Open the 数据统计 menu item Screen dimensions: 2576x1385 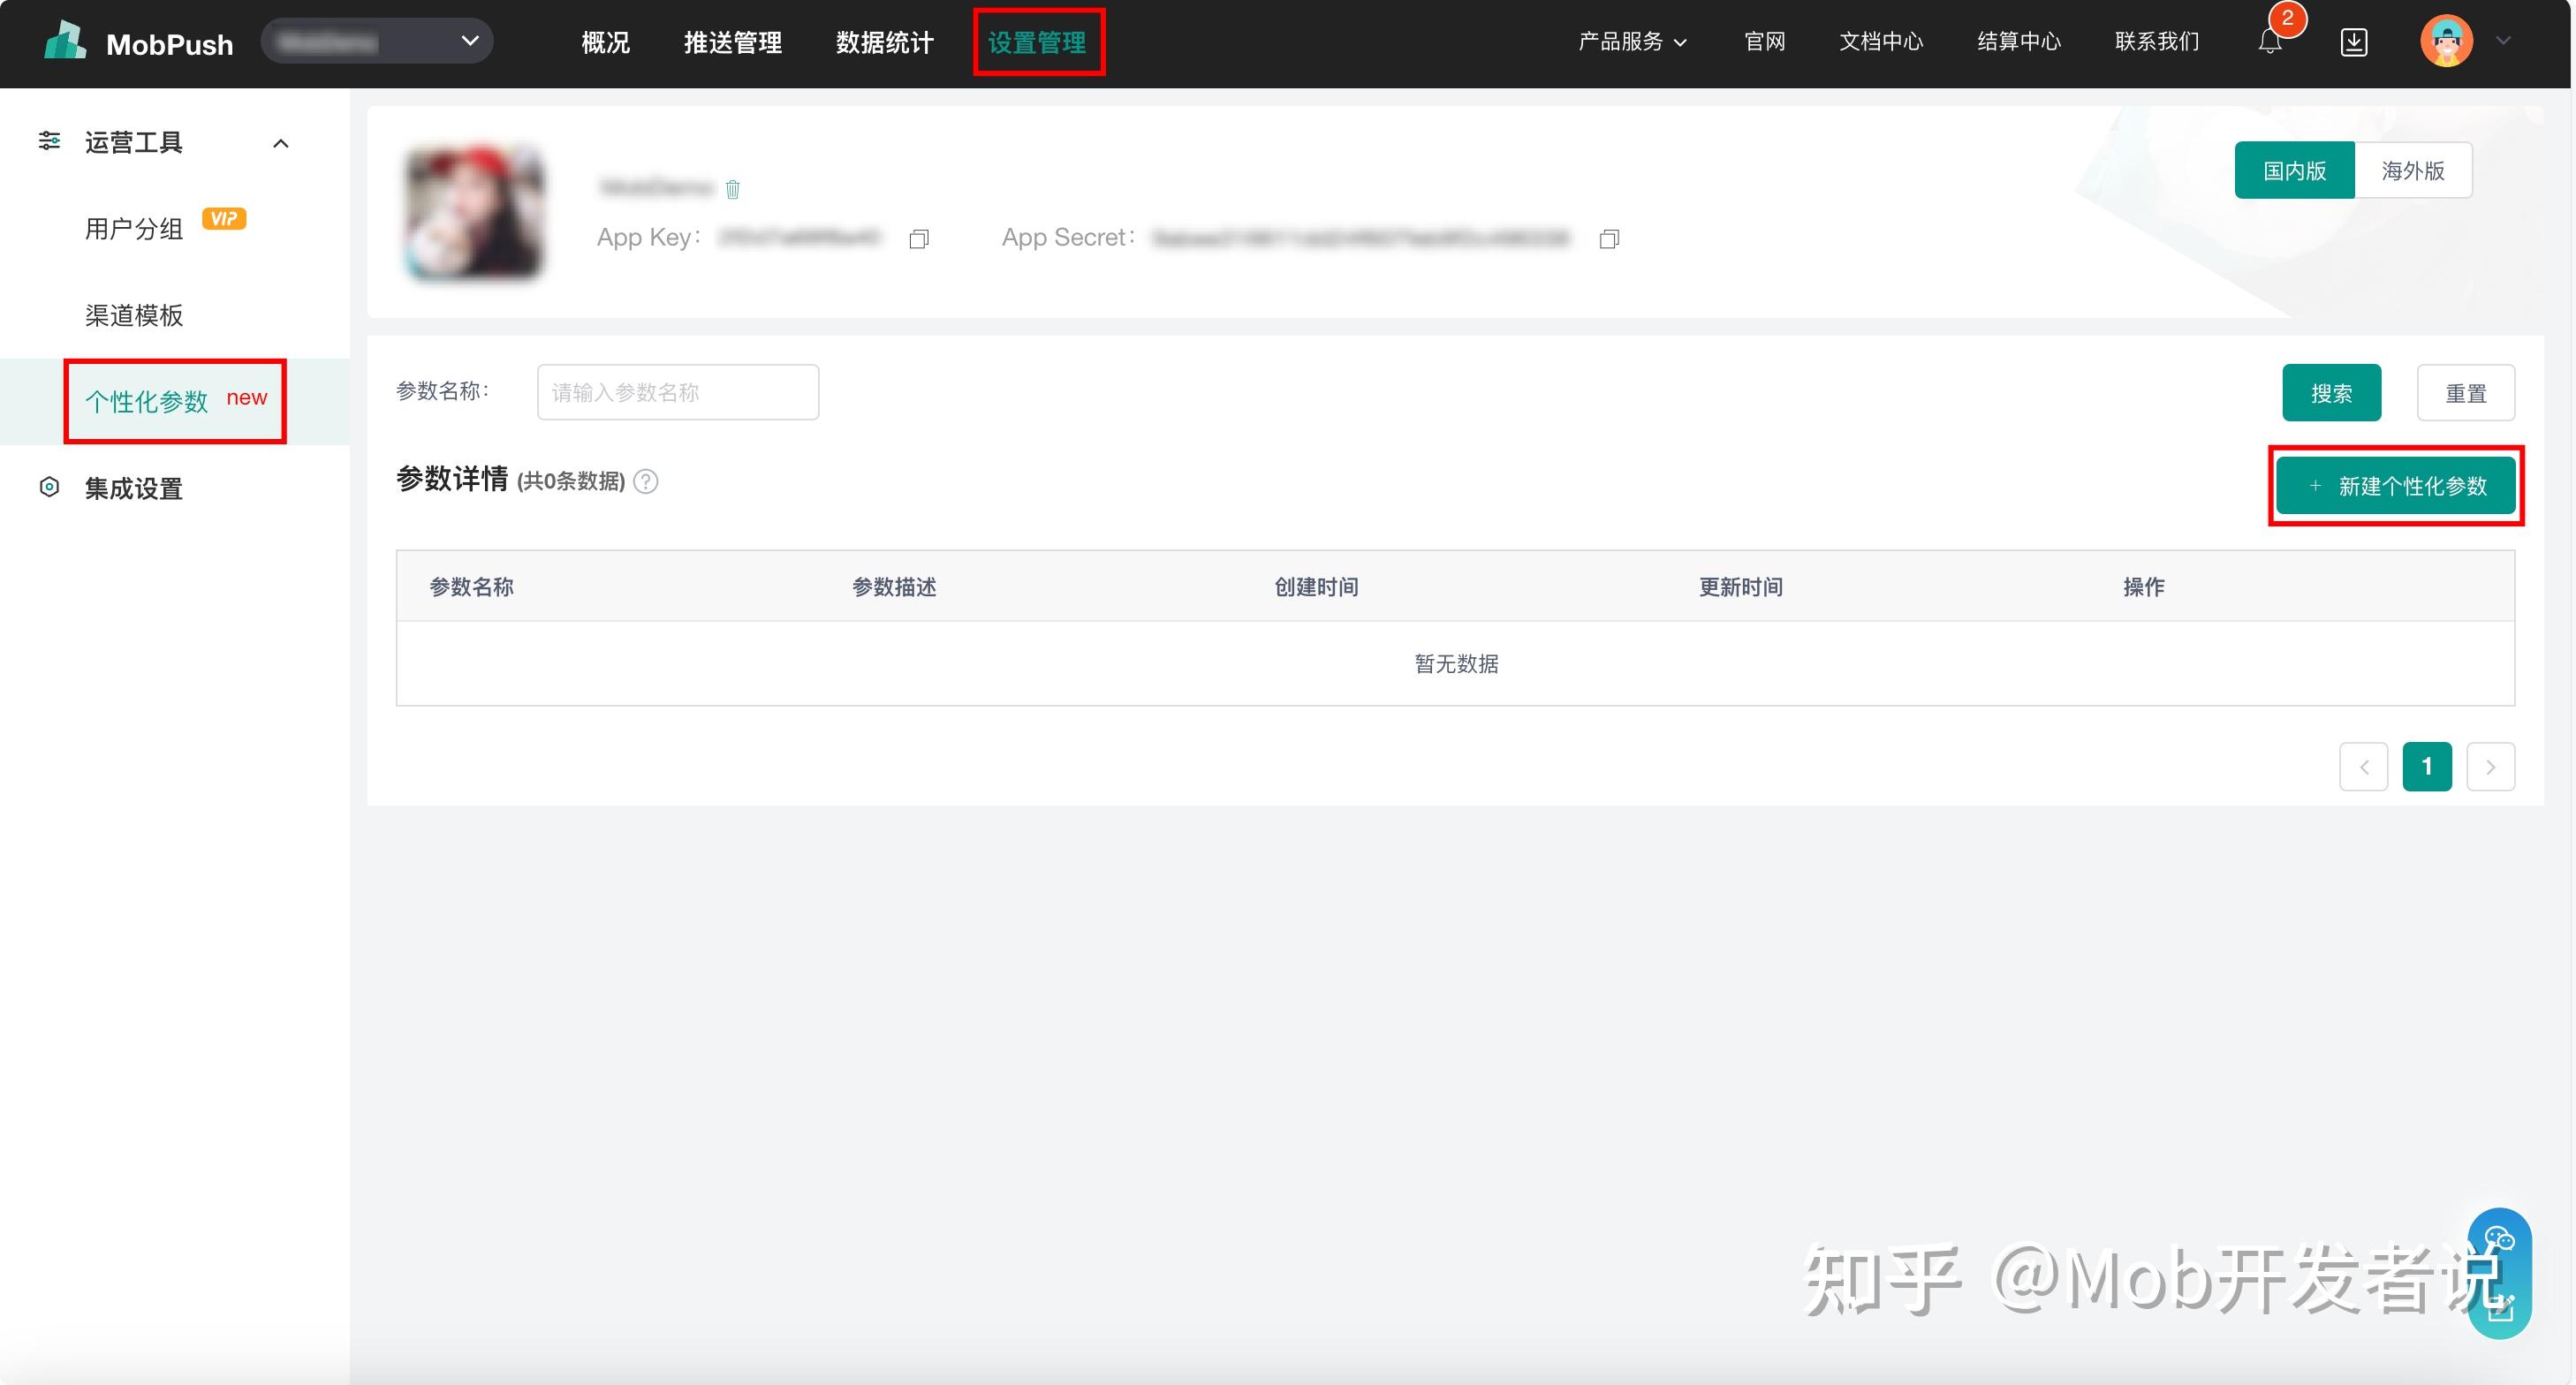[x=884, y=42]
